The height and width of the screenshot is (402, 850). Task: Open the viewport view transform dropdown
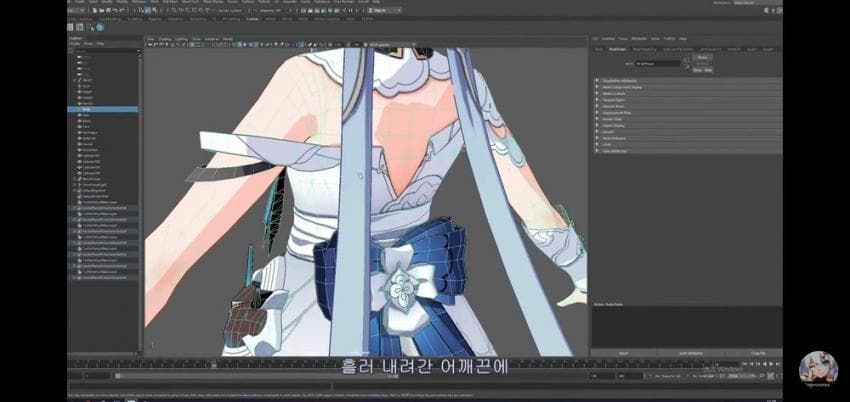(389, 44)
